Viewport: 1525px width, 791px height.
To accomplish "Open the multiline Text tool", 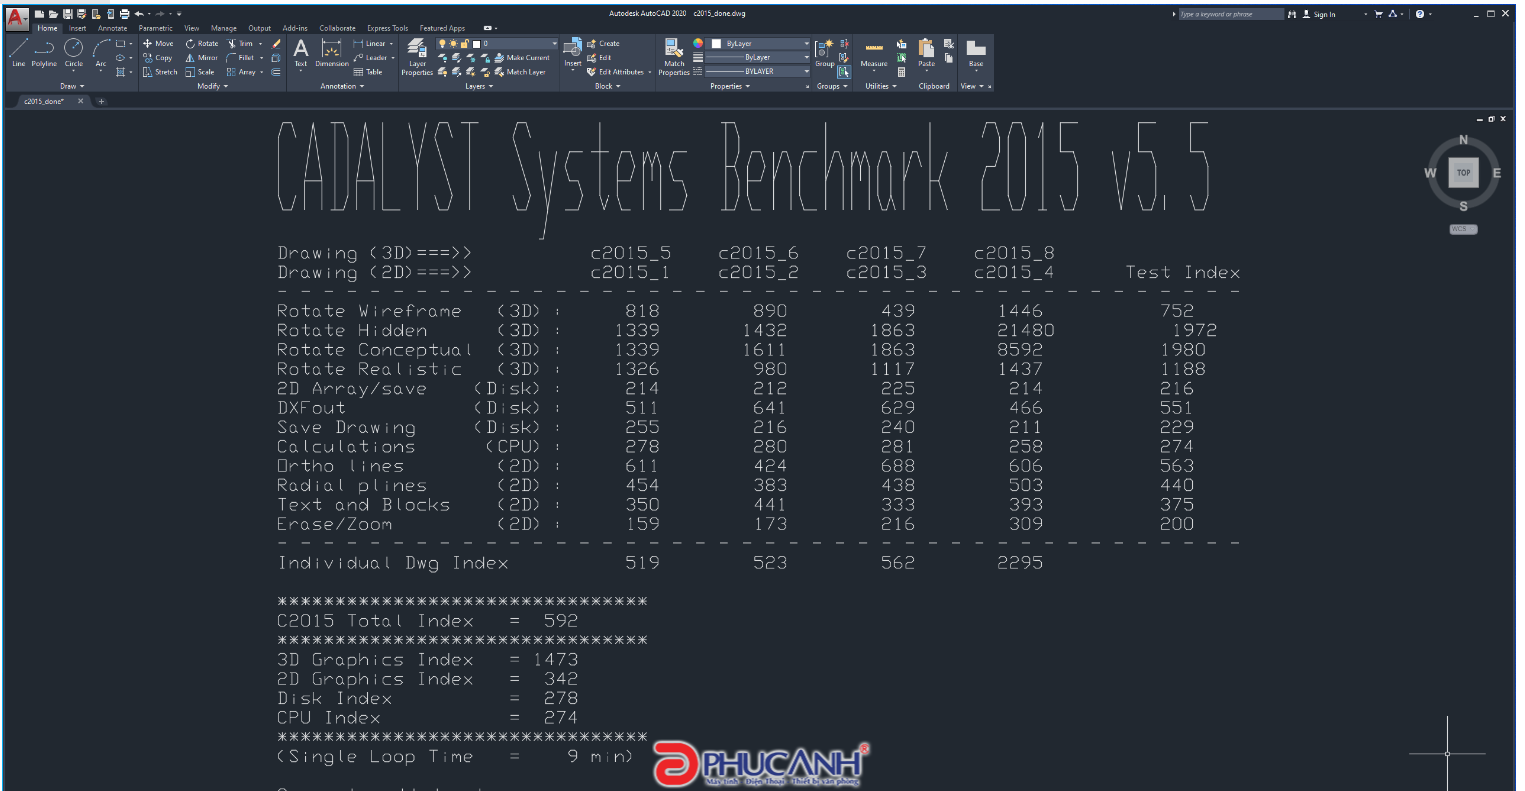I will (301, 53).
